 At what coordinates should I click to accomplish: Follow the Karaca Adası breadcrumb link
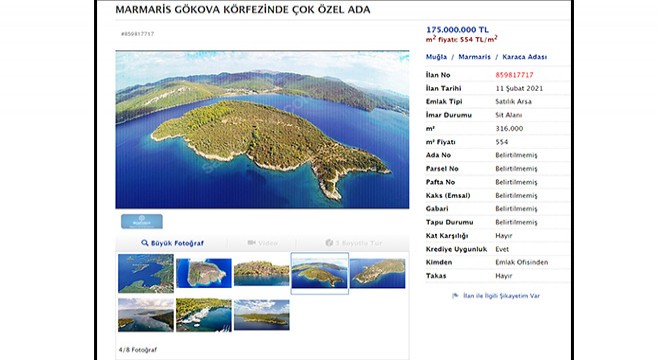tap(524, 57)
